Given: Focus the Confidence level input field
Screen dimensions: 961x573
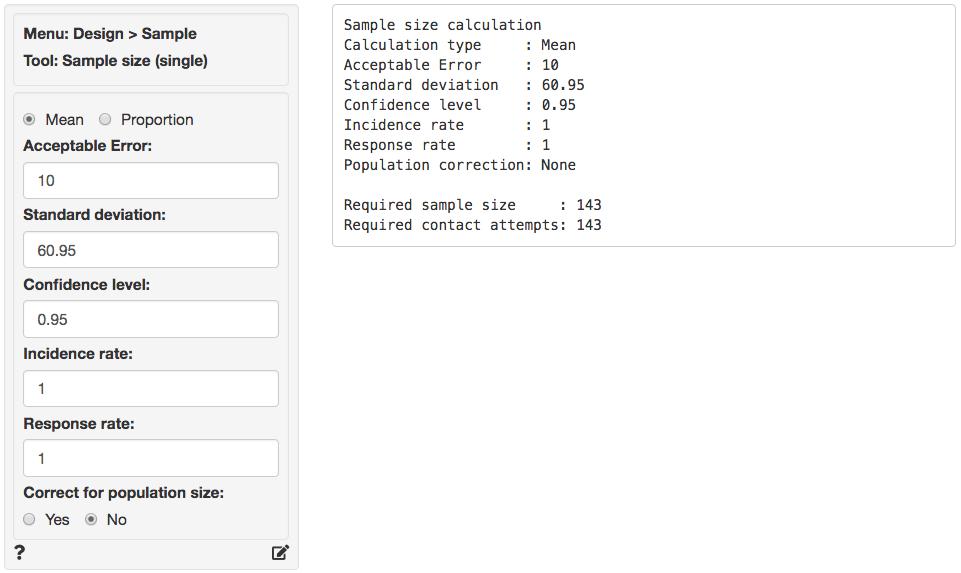Looking at the screenshot, I should 151,319.
